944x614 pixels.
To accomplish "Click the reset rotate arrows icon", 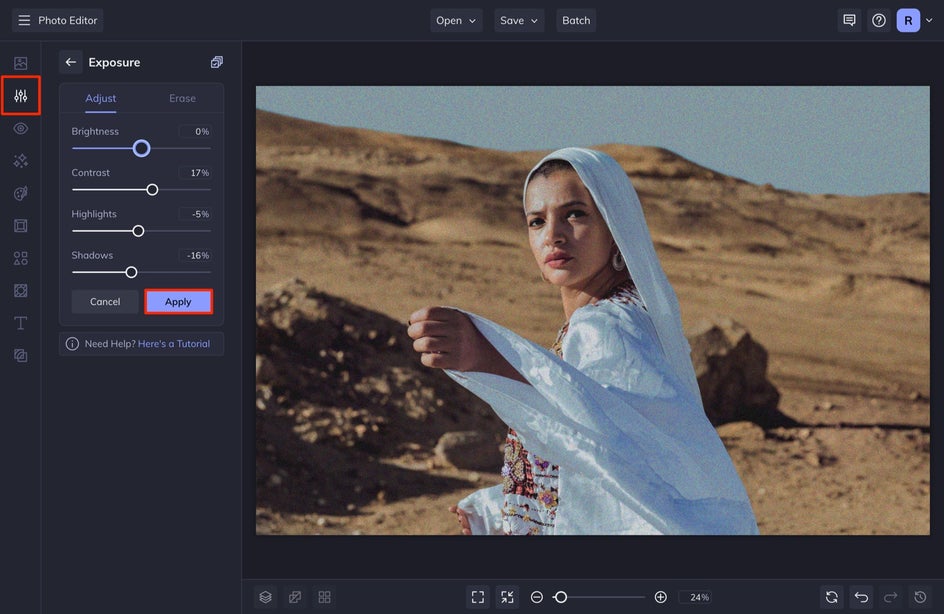I will (x=831, y=597).
